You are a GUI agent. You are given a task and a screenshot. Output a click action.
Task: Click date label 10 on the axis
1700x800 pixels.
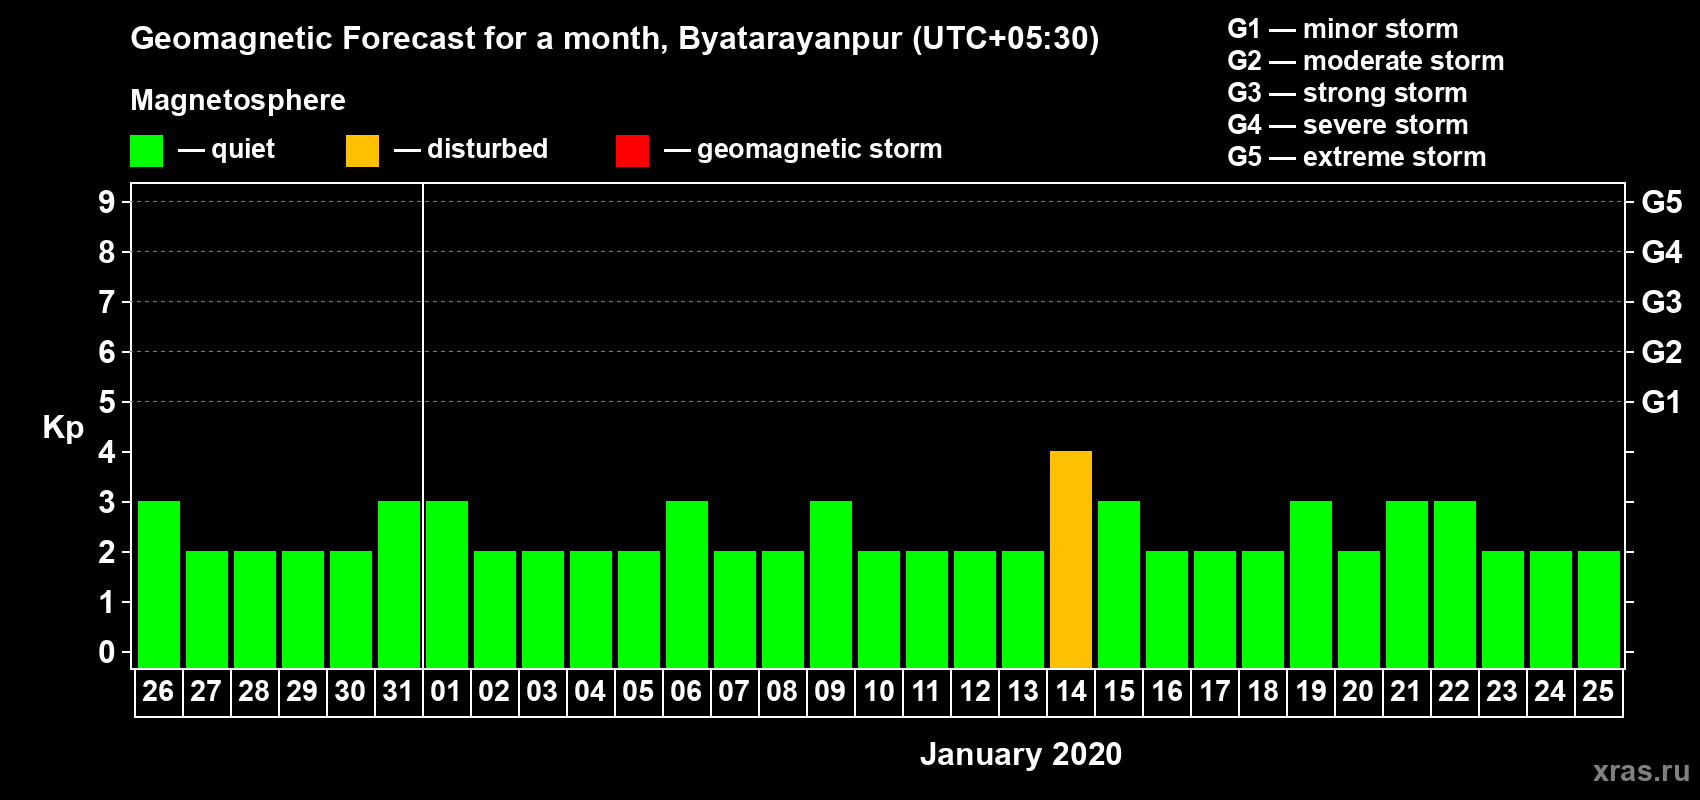click(x=879, y=691)
